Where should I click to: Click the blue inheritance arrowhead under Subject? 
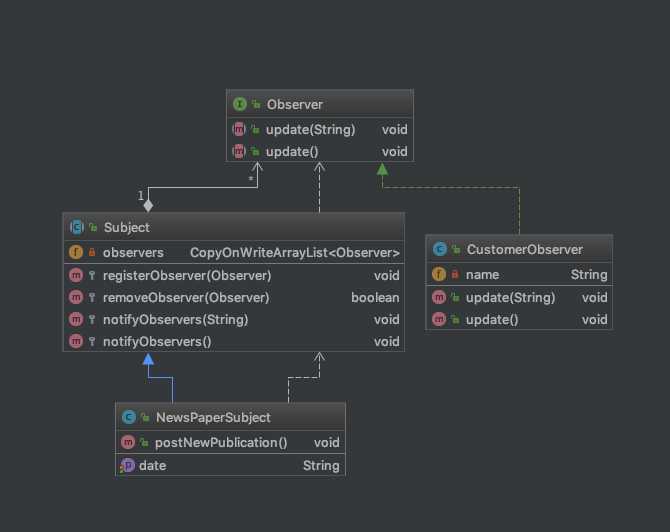[x=148, y=359]
